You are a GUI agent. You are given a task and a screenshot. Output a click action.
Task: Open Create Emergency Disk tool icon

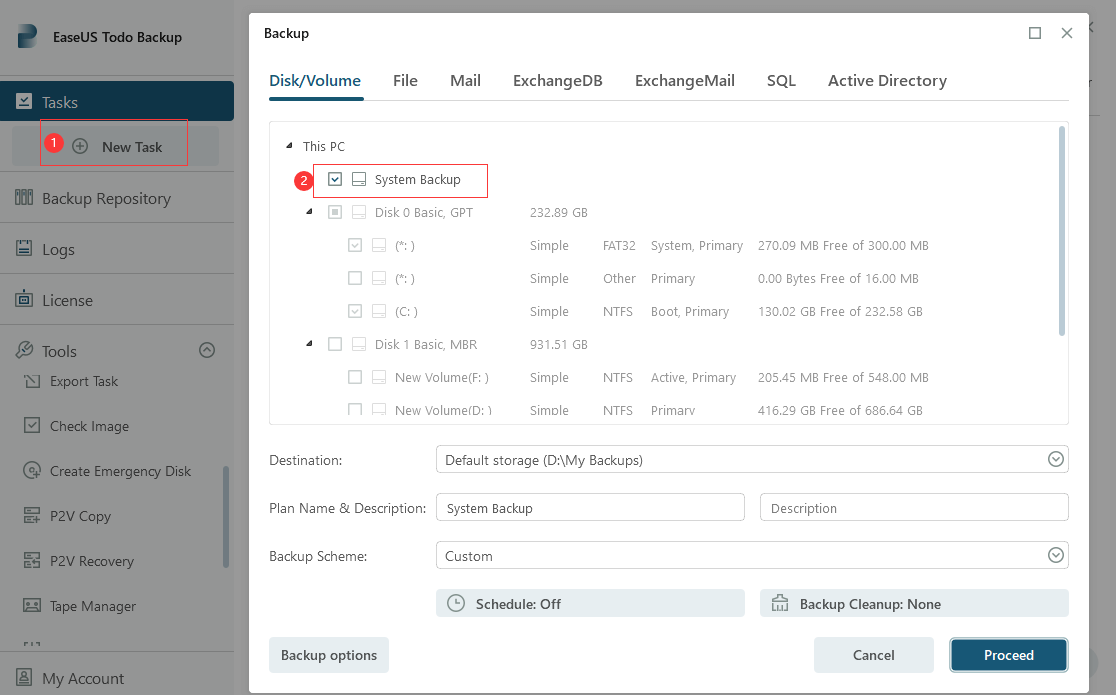32,471
